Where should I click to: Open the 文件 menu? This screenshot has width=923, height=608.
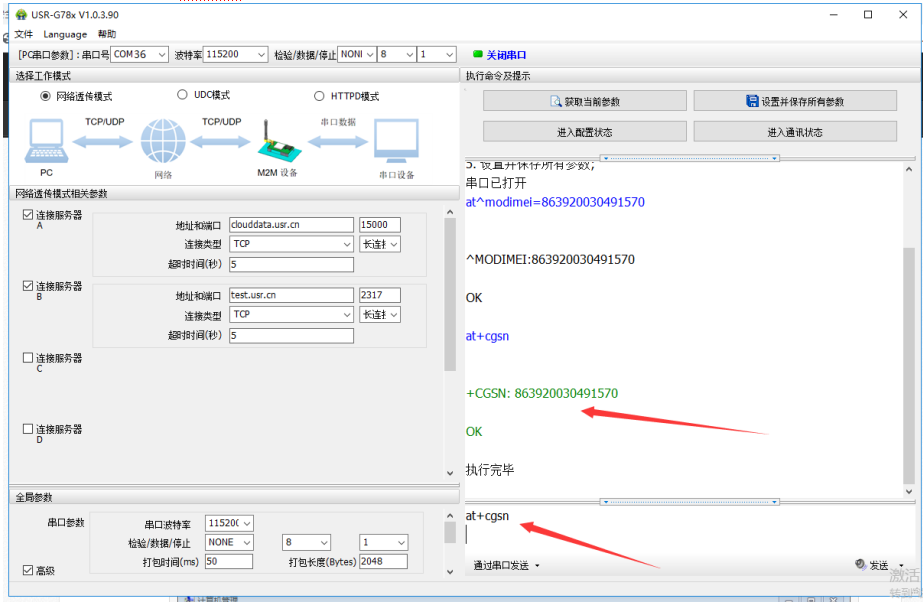point(23,34)
